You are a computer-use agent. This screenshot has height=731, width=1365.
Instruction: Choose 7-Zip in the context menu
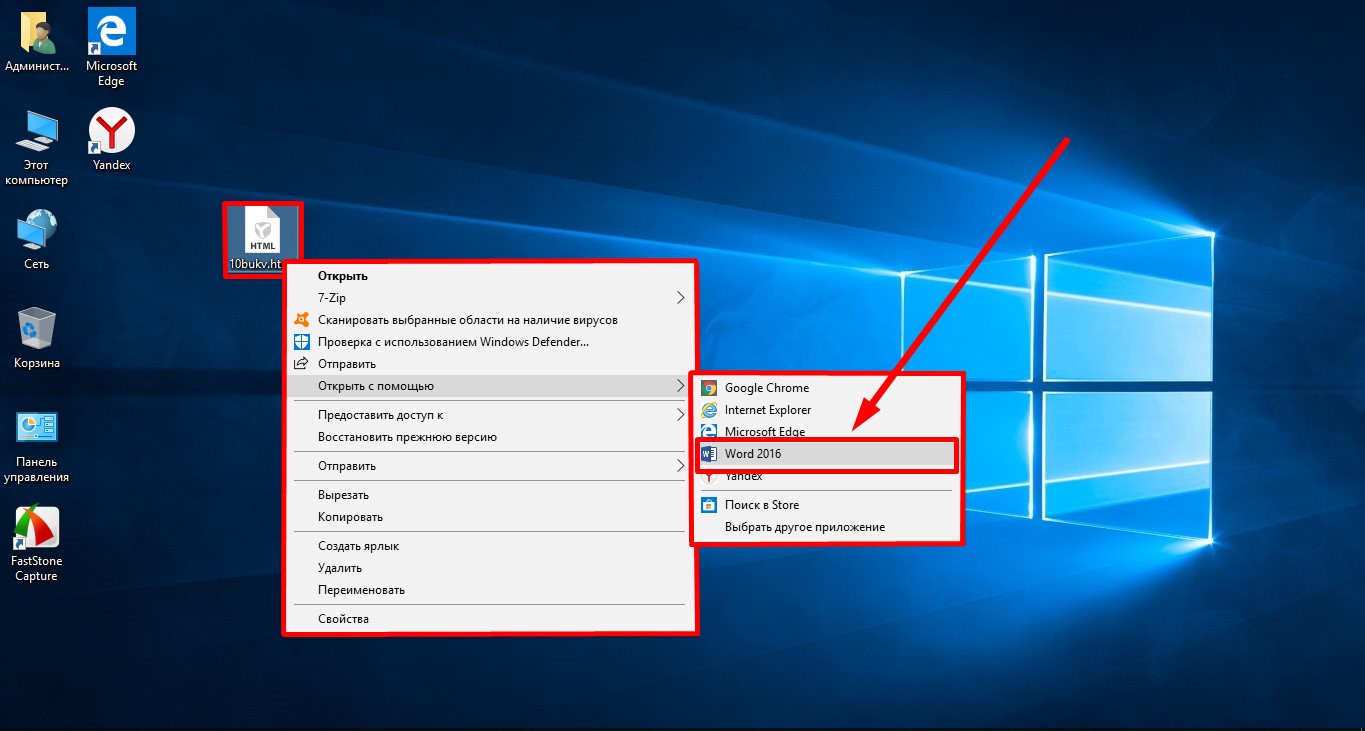tap(489, 298)
